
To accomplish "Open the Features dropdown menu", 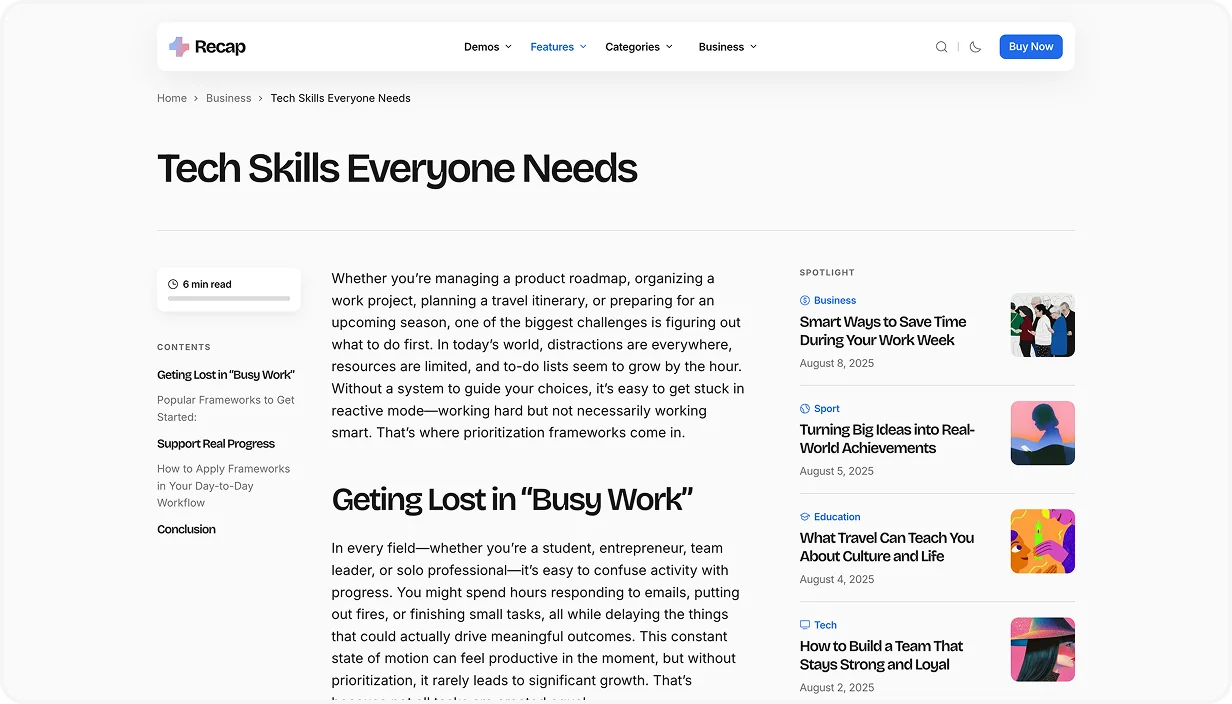I will tap(558, 47).
